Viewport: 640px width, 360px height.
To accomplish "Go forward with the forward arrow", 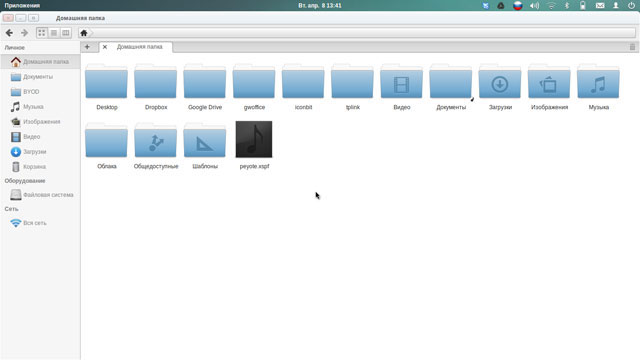I will point(24,33).
